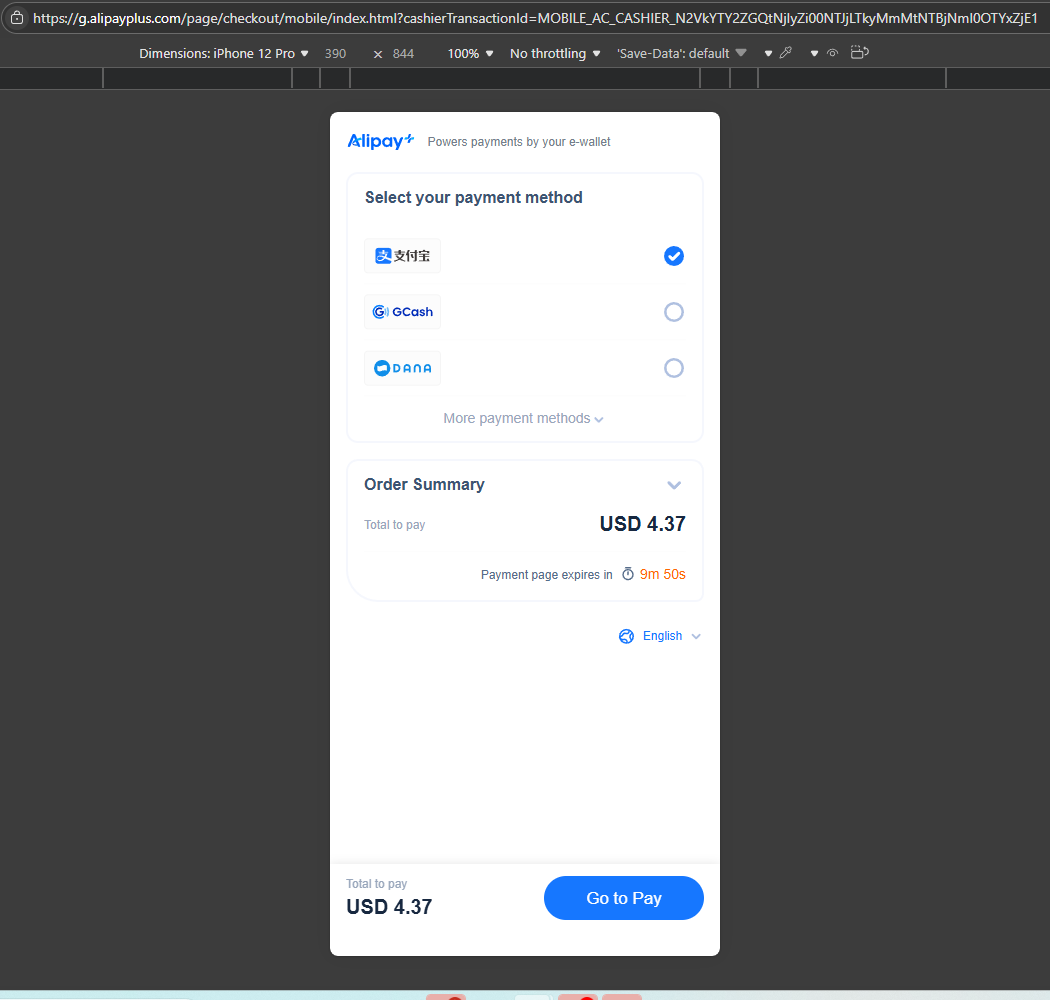The image size is (1050, 1000).
Task: Select the GCash radio button
Action: (674, 312)
